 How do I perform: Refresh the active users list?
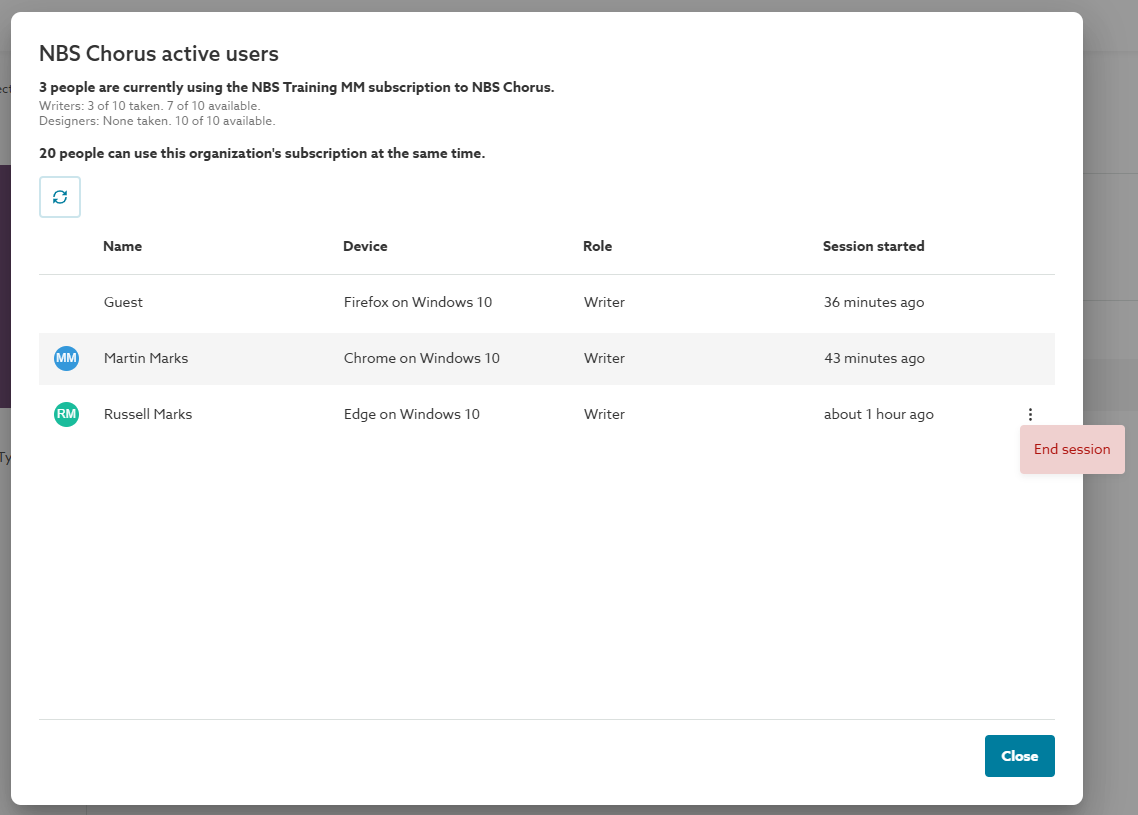[60, 197]
